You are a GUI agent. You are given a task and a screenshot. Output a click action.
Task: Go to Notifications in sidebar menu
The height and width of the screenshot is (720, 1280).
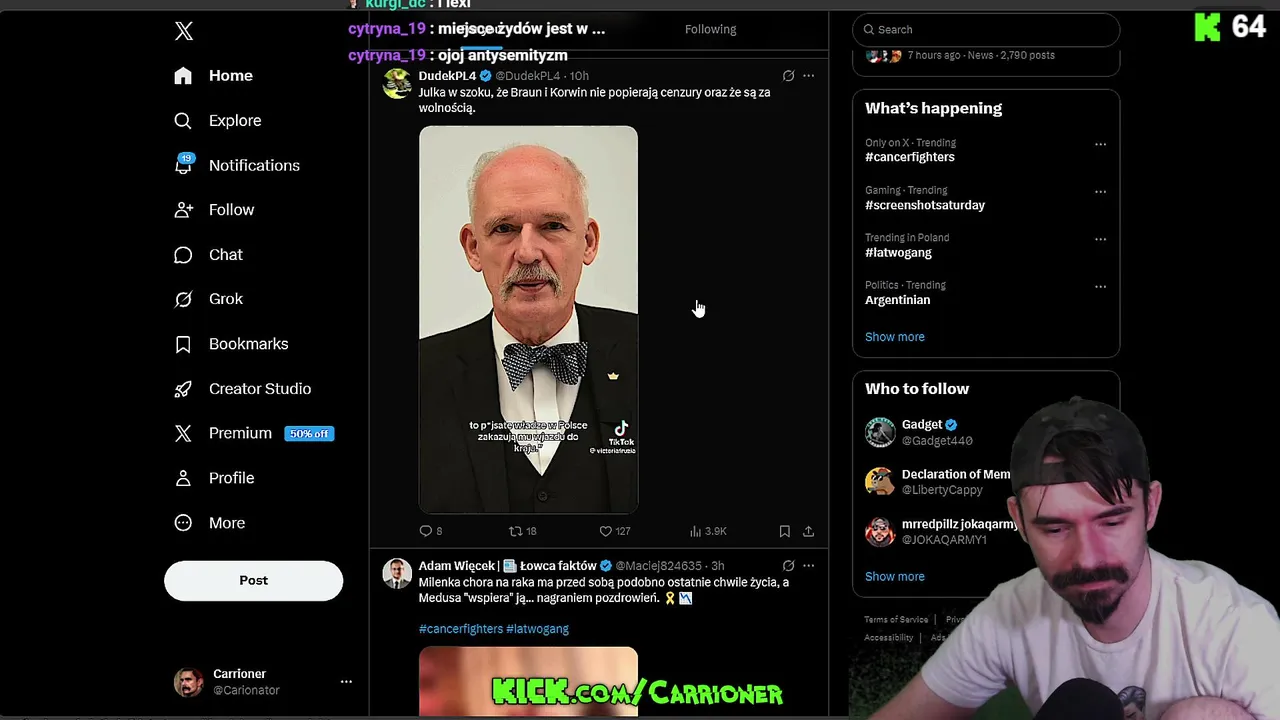254,166
